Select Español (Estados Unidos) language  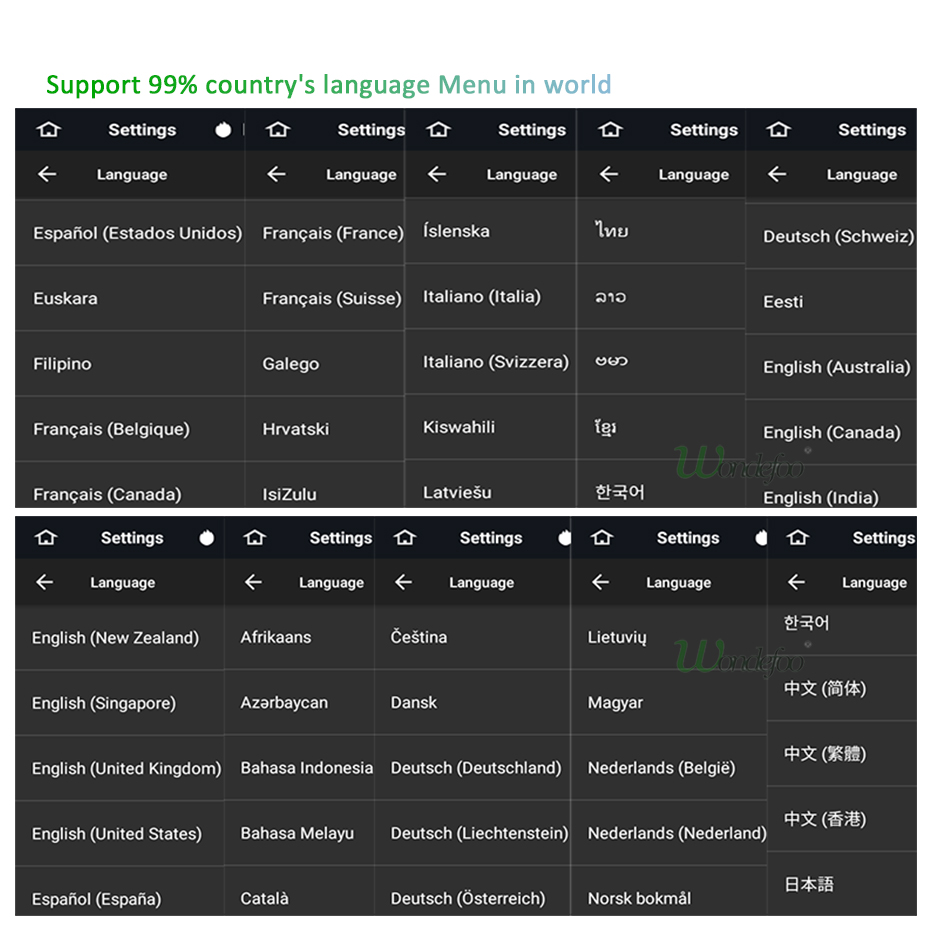[137, 233]
